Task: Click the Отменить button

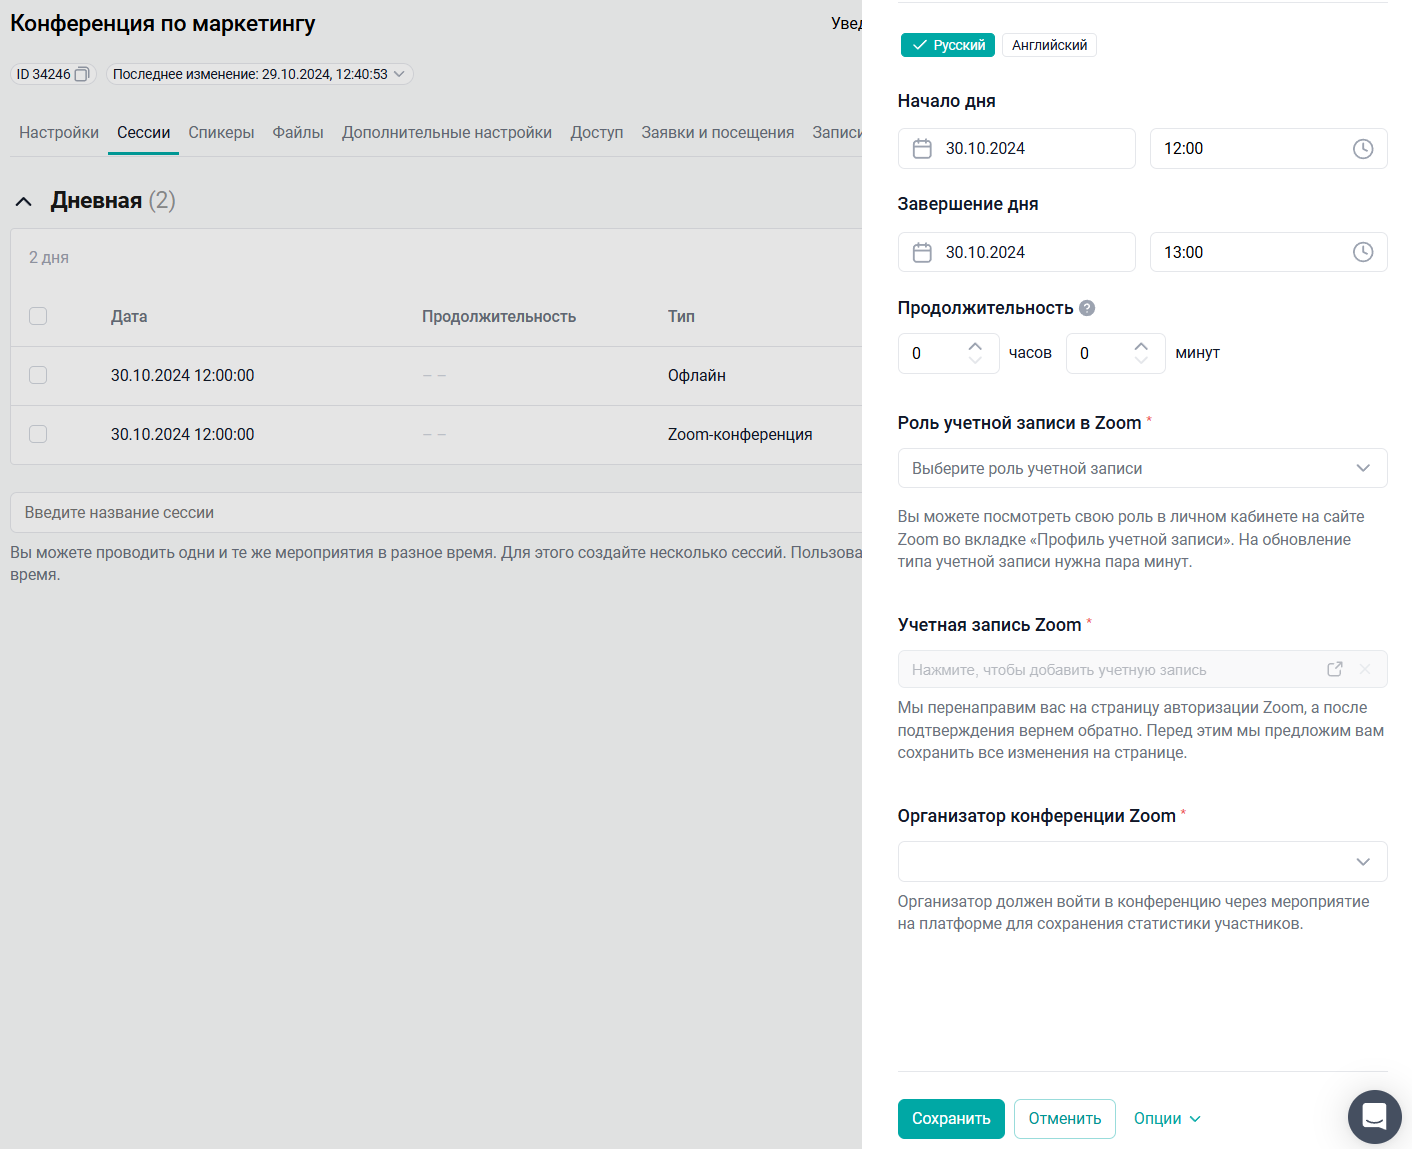Action: [x=1064, y=1118]
